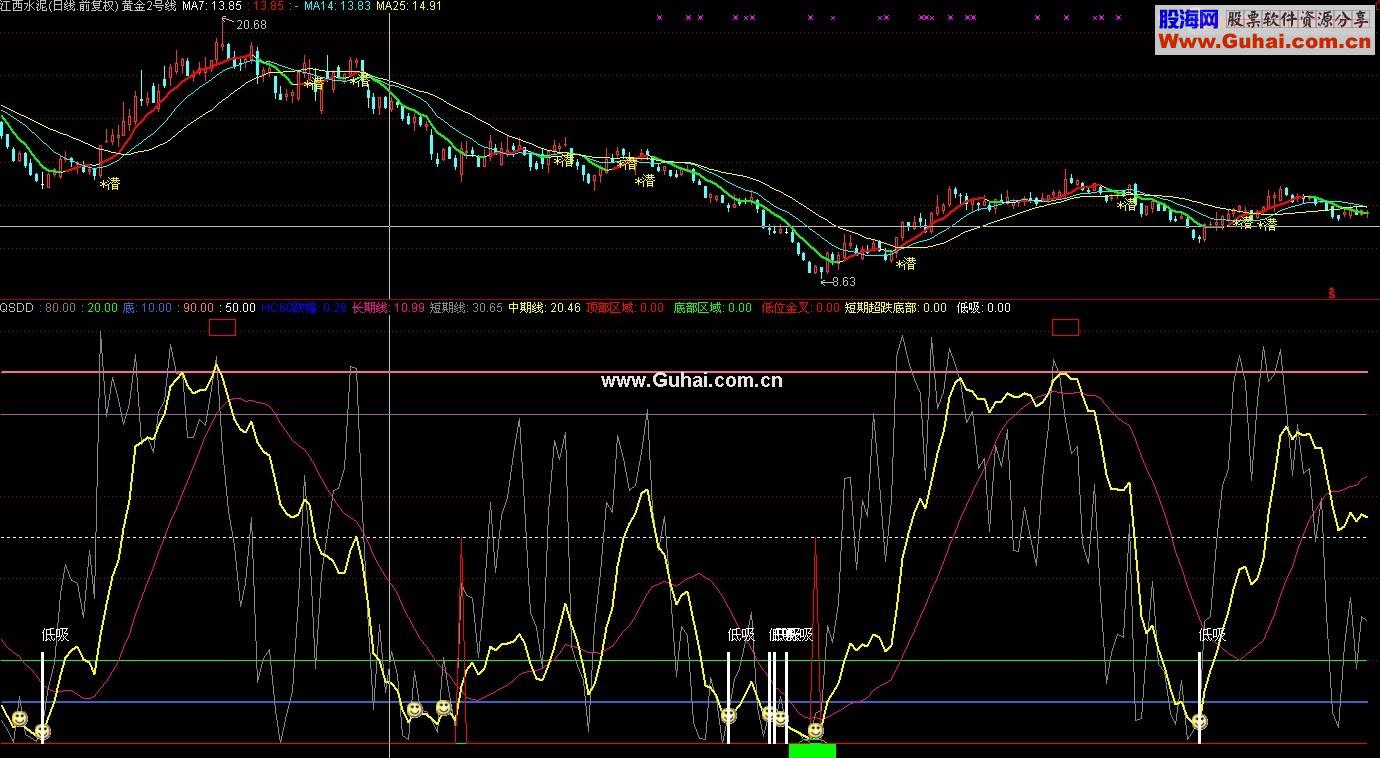
Task: Click the 低吸 signal at far right
Action: click(1212, 634)
